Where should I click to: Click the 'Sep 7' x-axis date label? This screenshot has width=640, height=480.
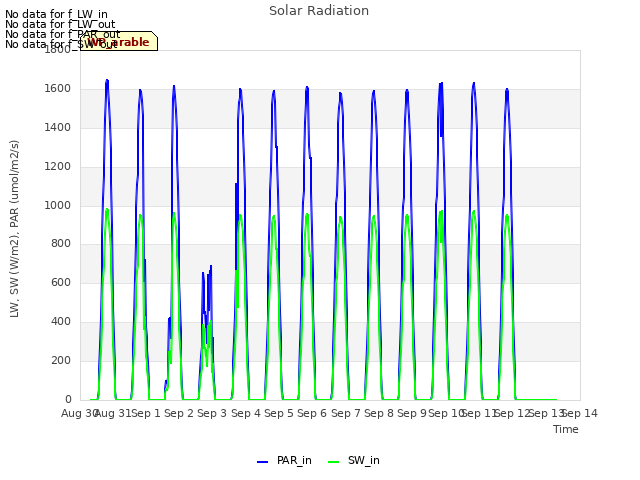(346, 413)
